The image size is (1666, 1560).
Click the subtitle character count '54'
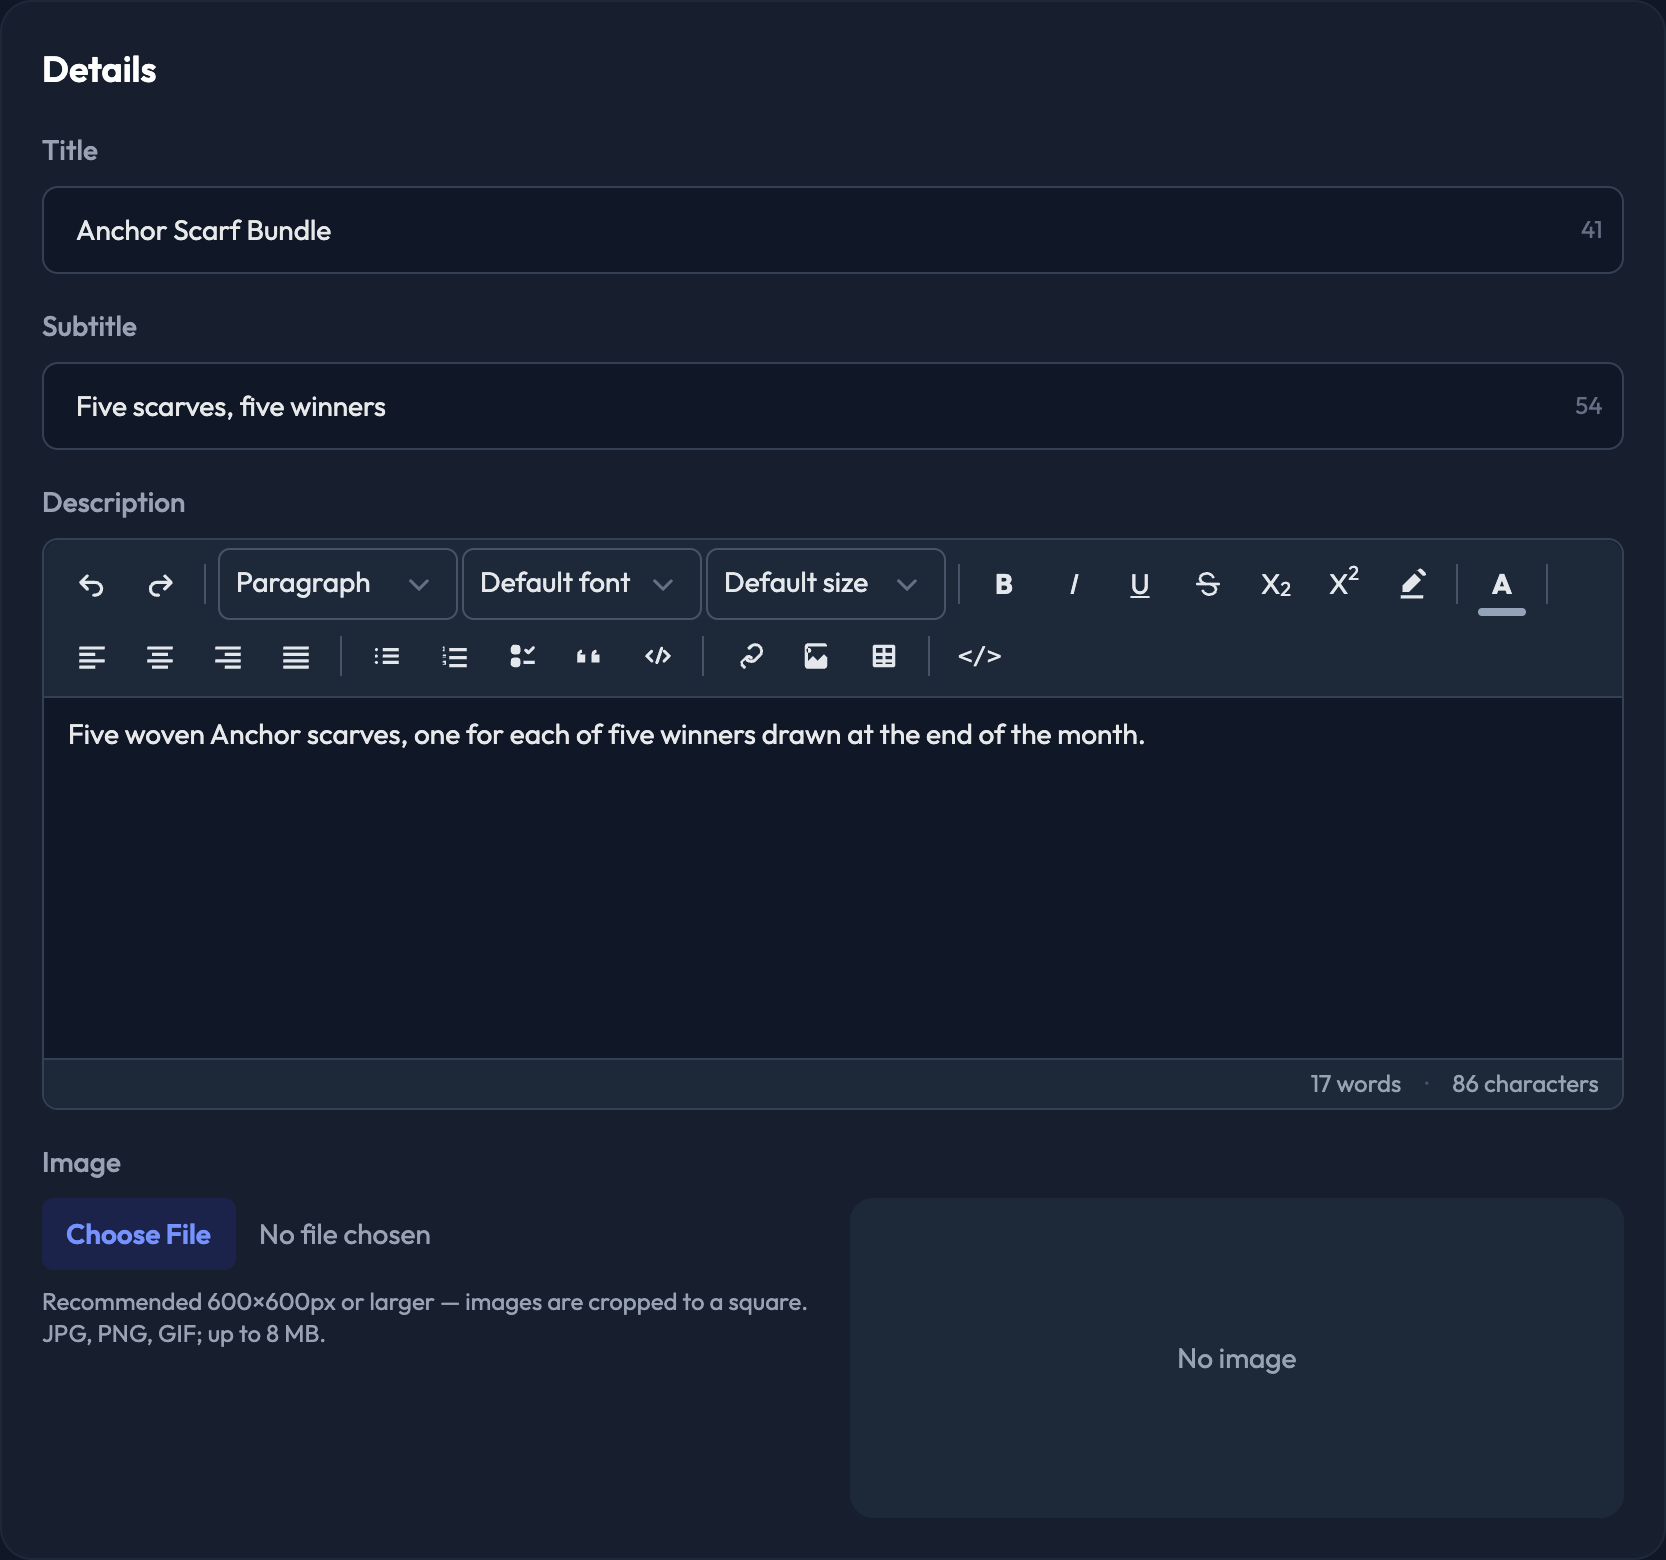[1588, 406]
